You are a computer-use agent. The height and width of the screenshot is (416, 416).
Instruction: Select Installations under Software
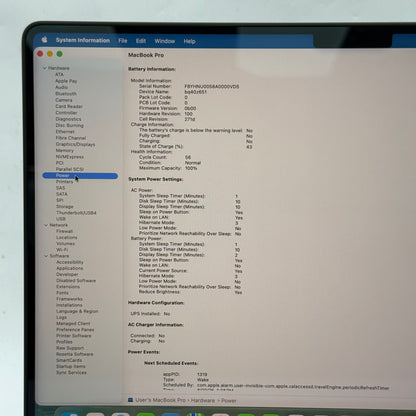click(69, 305)
